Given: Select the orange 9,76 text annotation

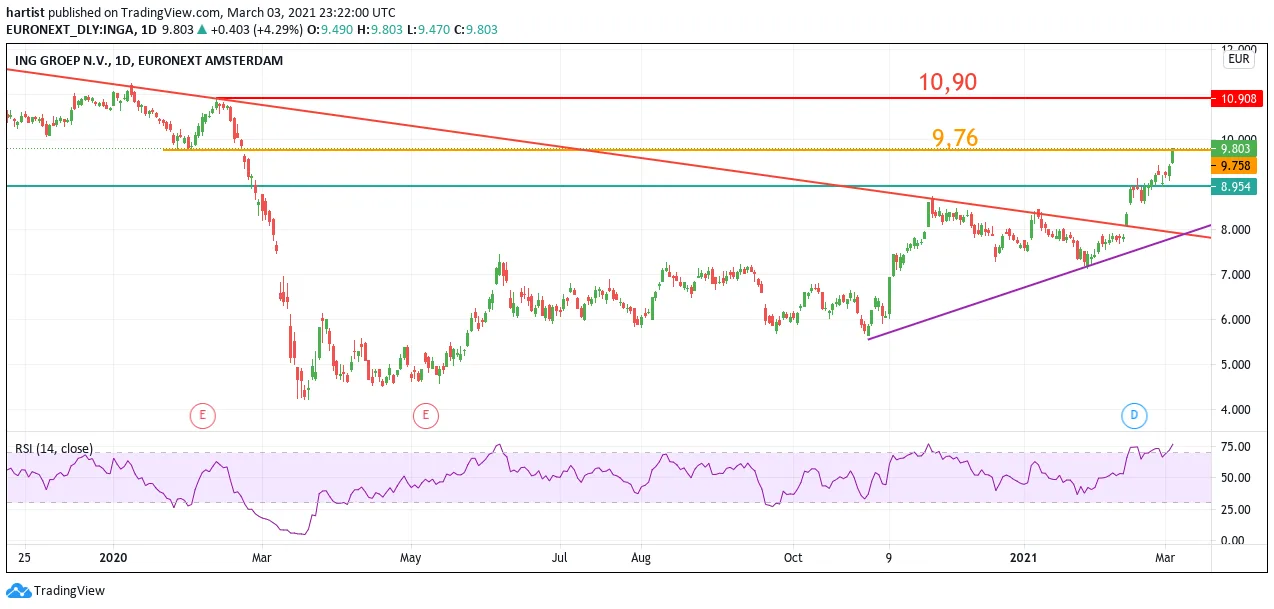Looking at the screenshot, I should point(955,138).
